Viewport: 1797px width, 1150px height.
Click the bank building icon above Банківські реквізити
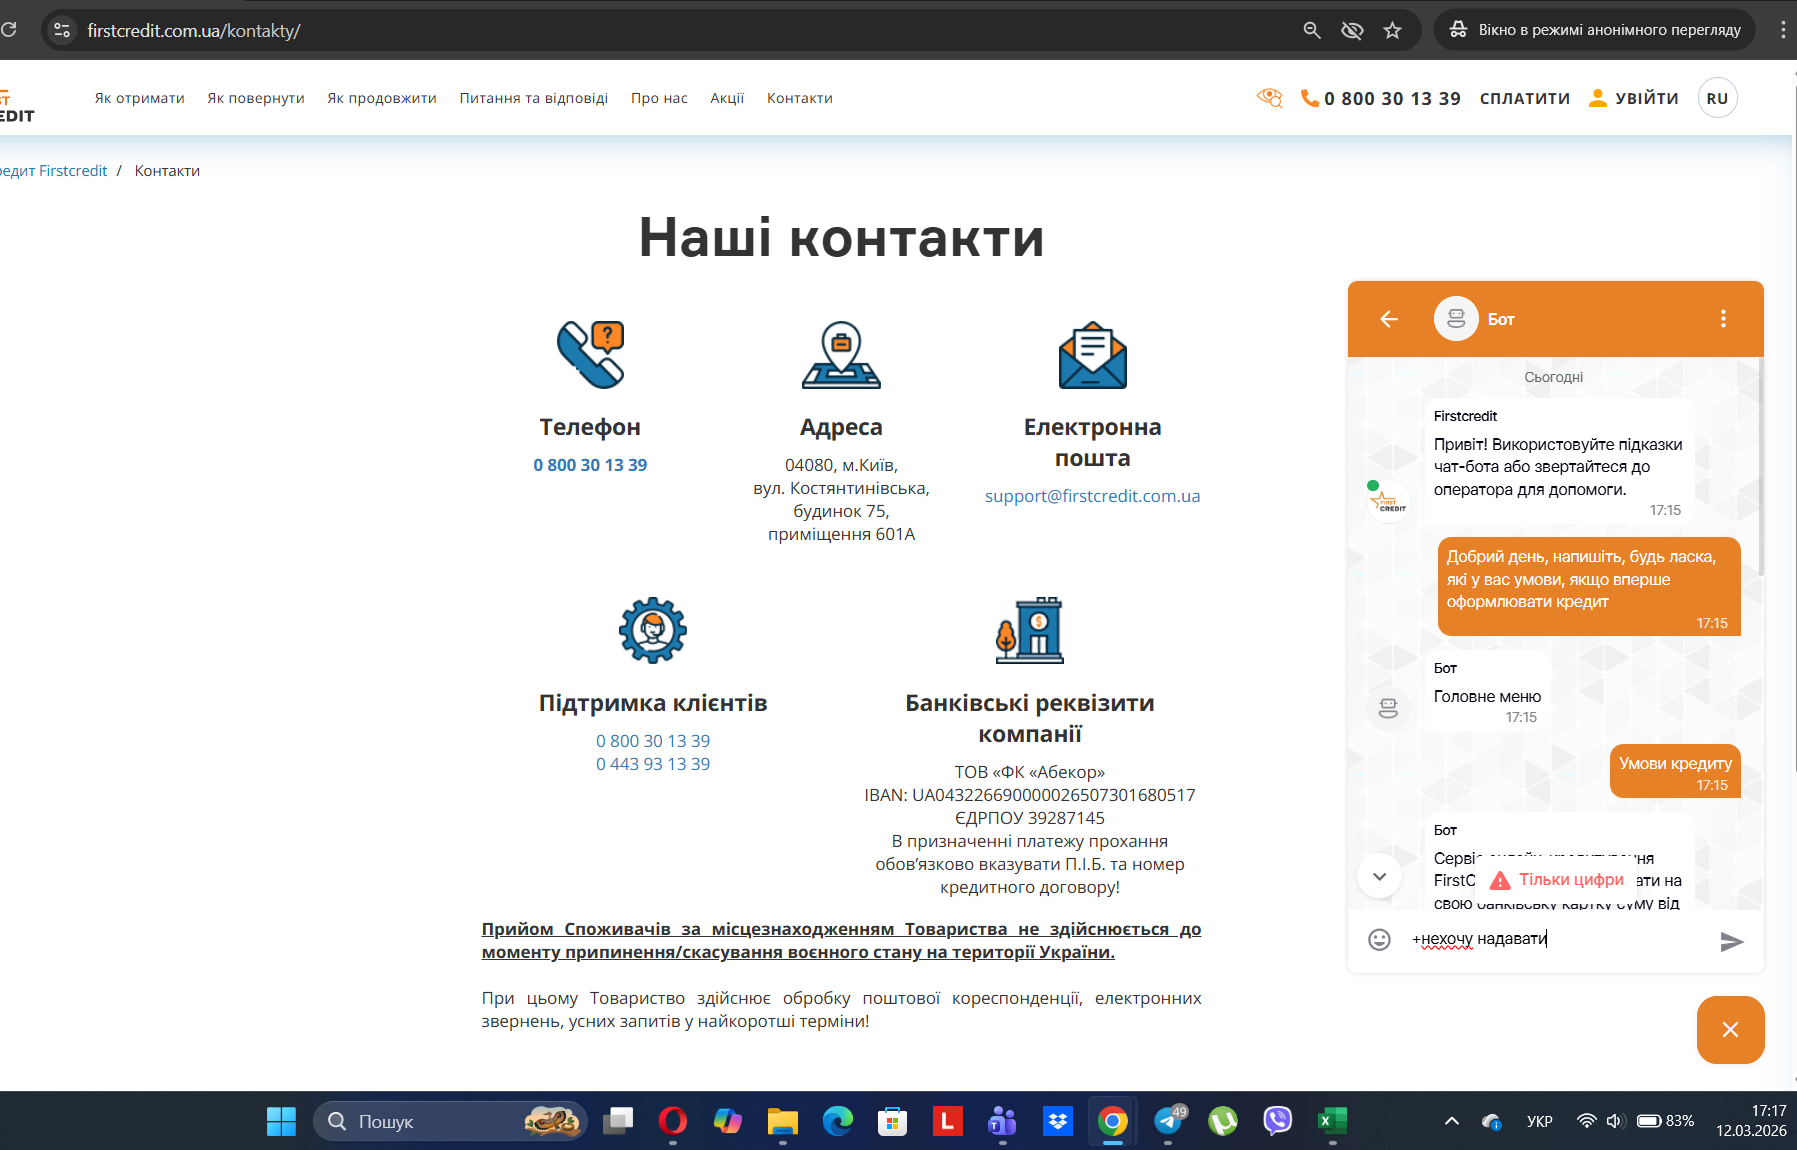point(1030,630)
